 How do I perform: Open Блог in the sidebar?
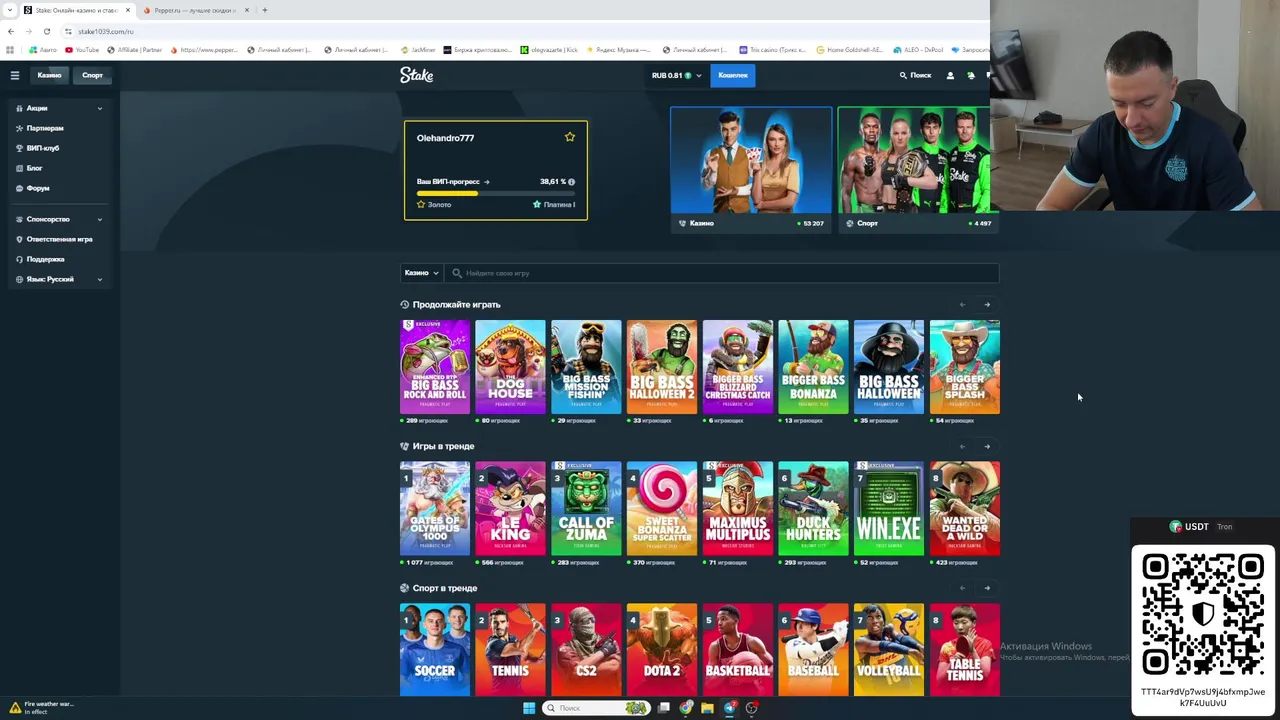point(34,168)
